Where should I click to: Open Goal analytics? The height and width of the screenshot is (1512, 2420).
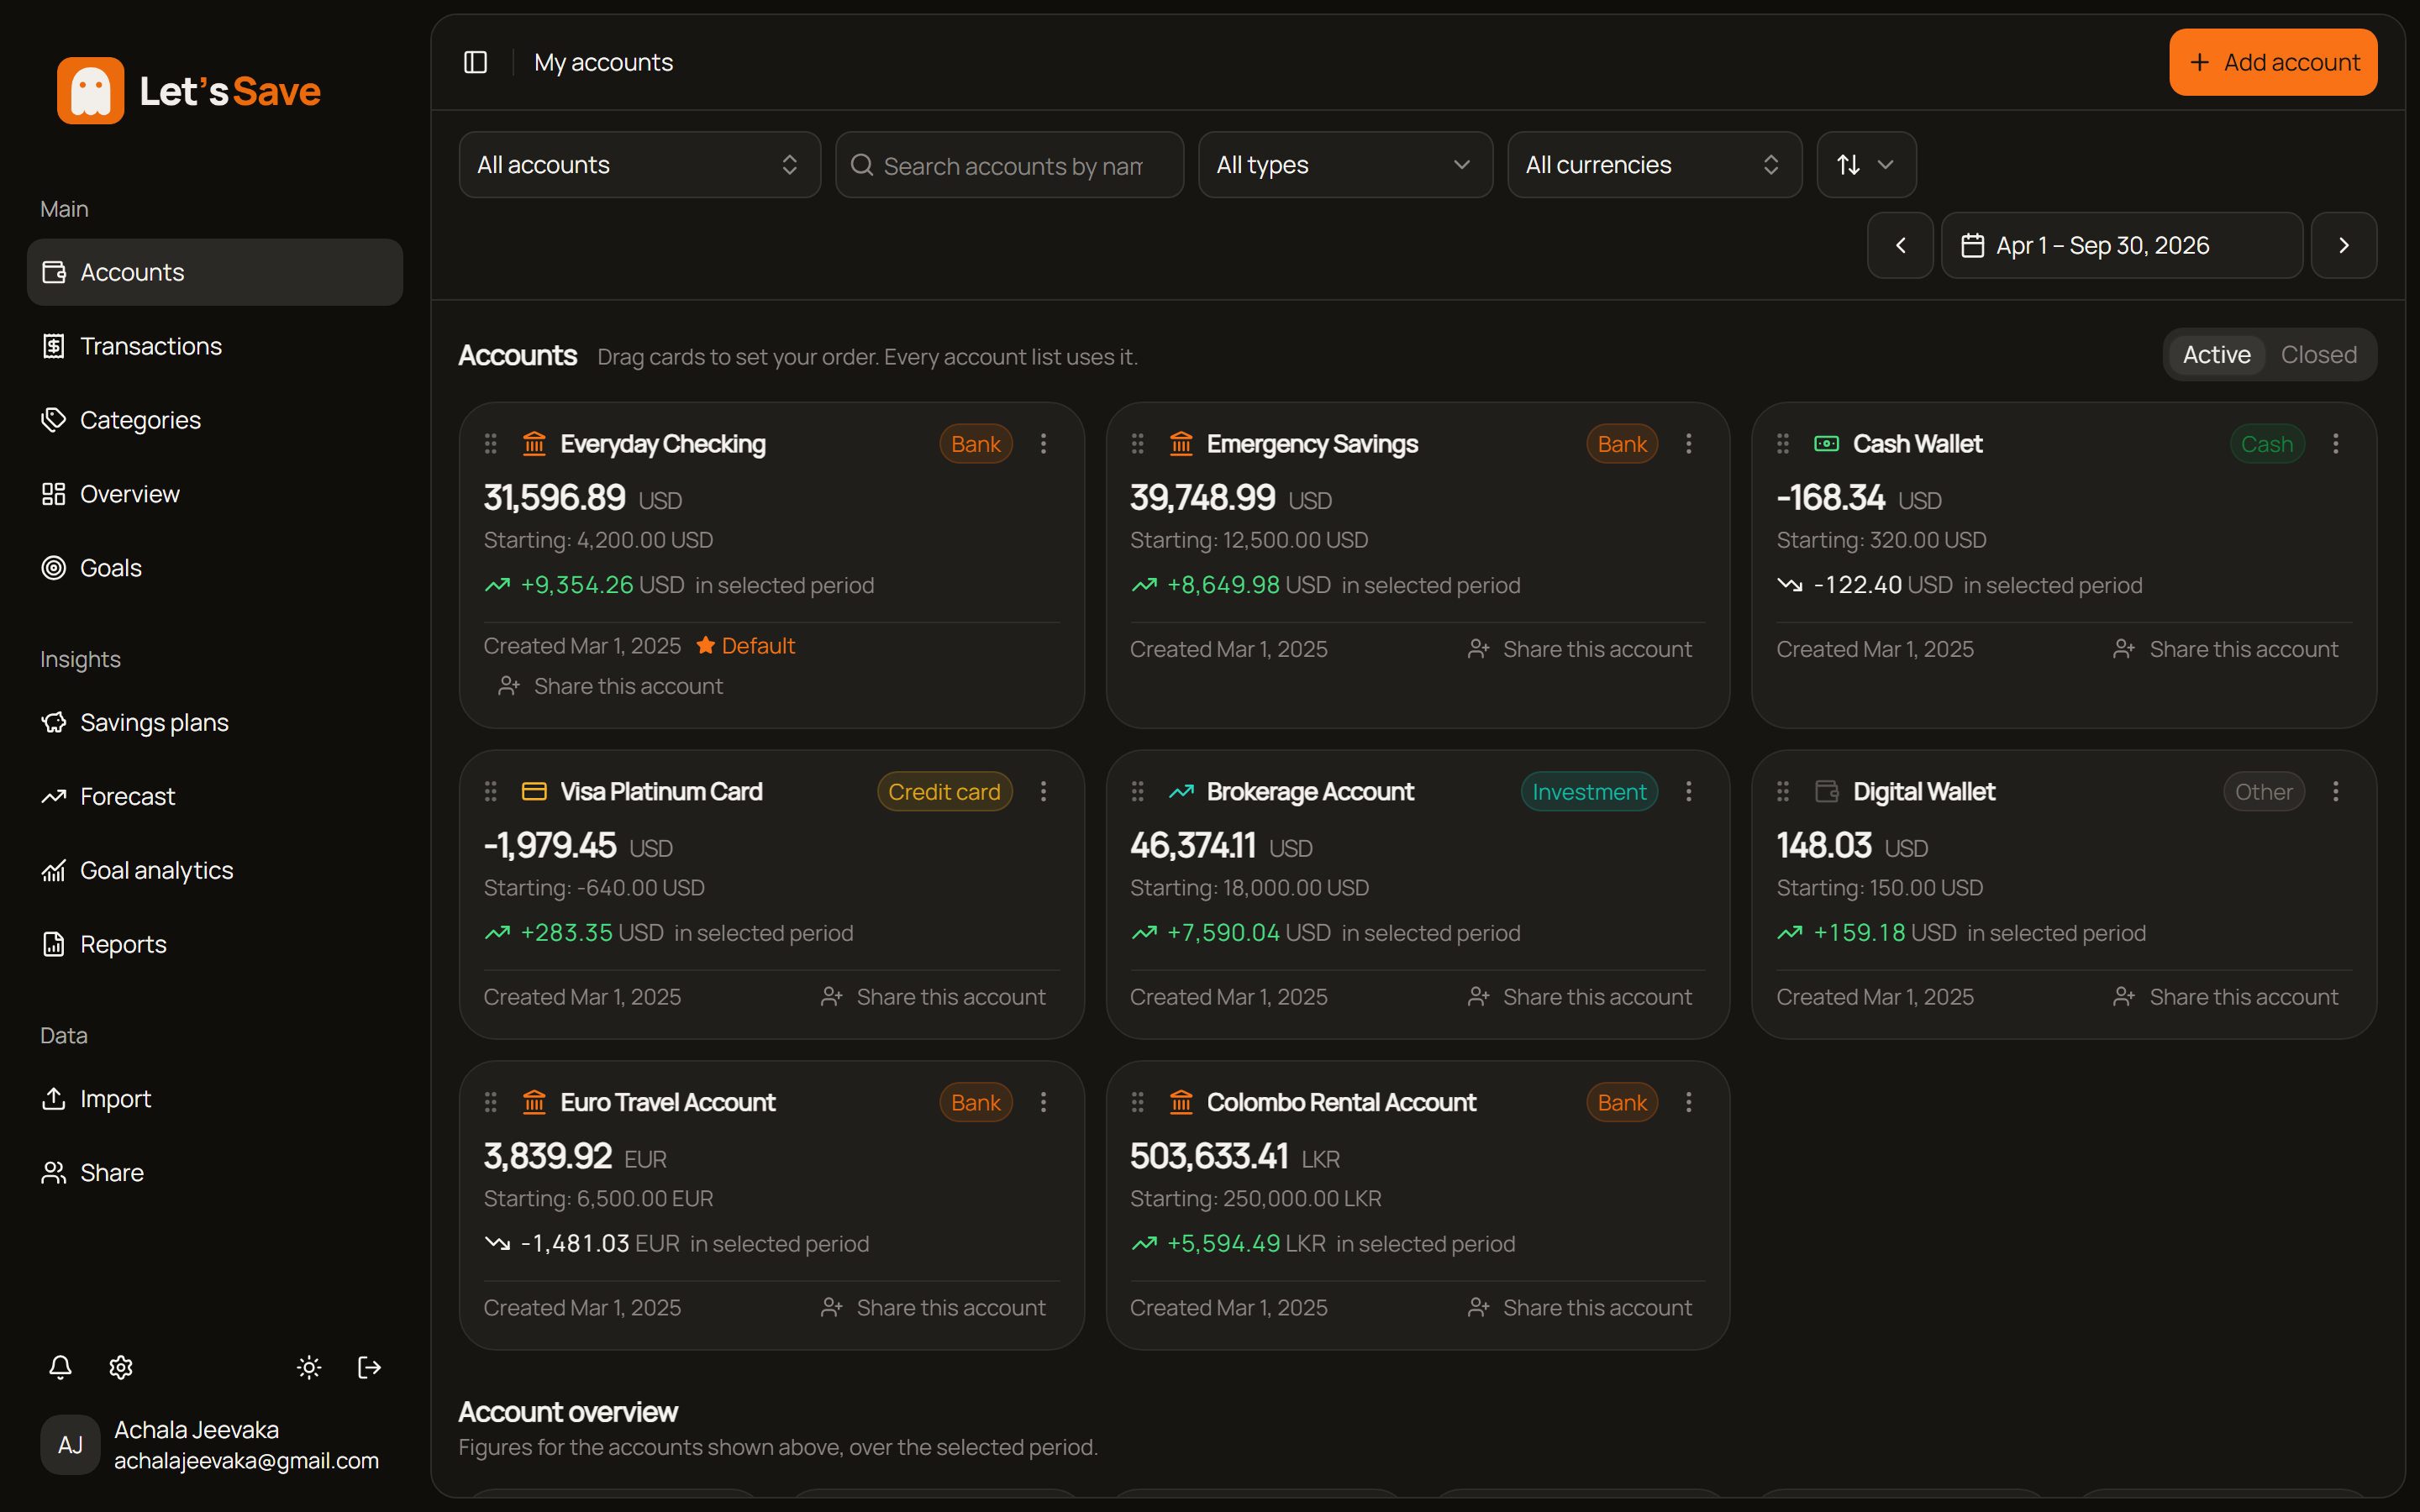214,870
